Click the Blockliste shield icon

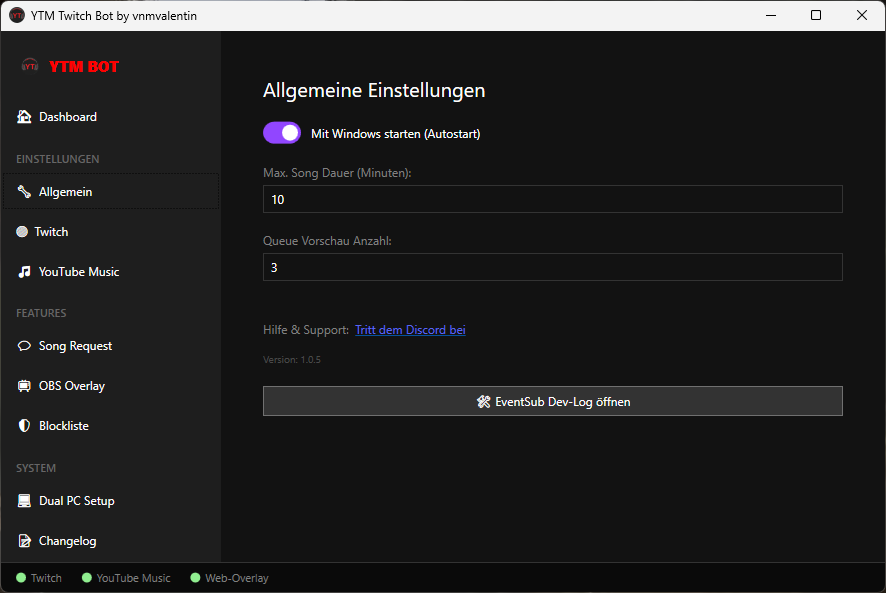tap(24, 426)
